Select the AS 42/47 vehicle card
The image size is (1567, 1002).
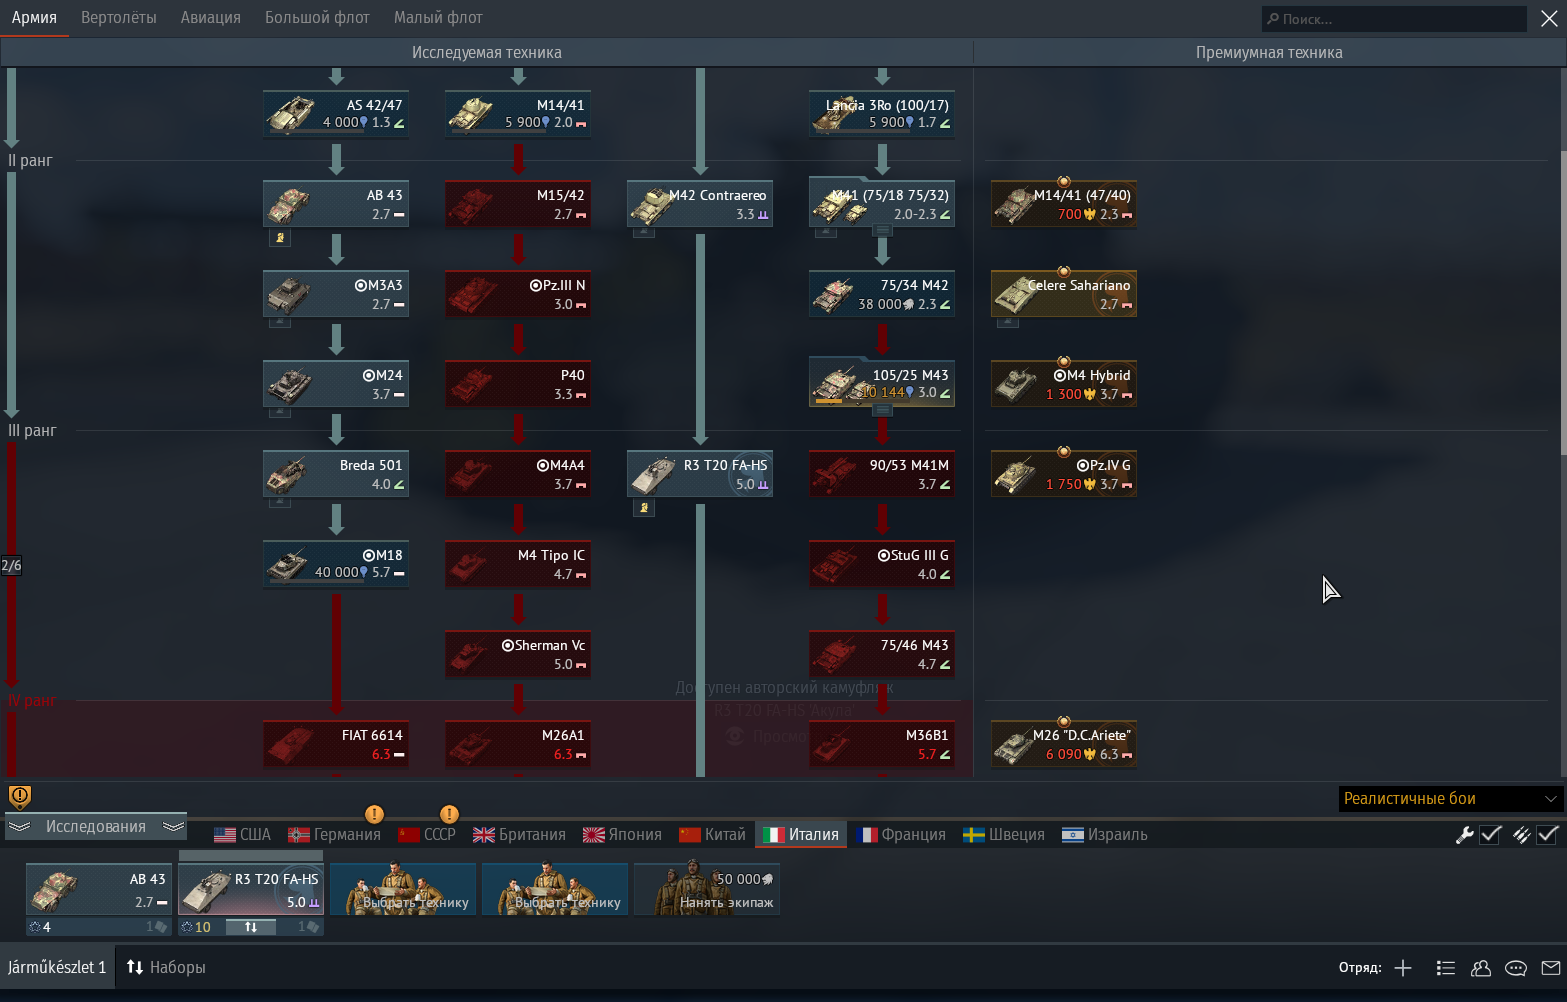336,114
